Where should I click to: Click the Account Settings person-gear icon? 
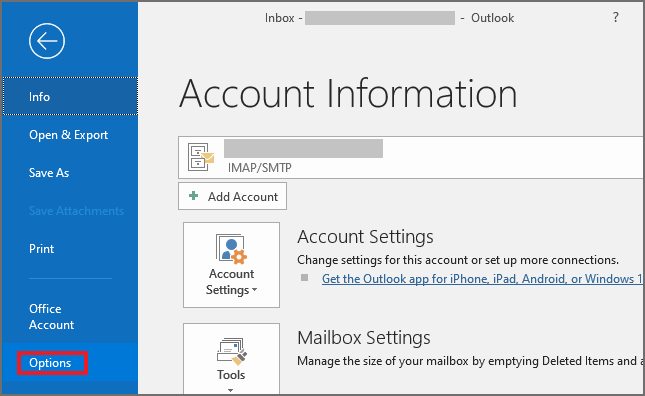click(x=231, y=249)
